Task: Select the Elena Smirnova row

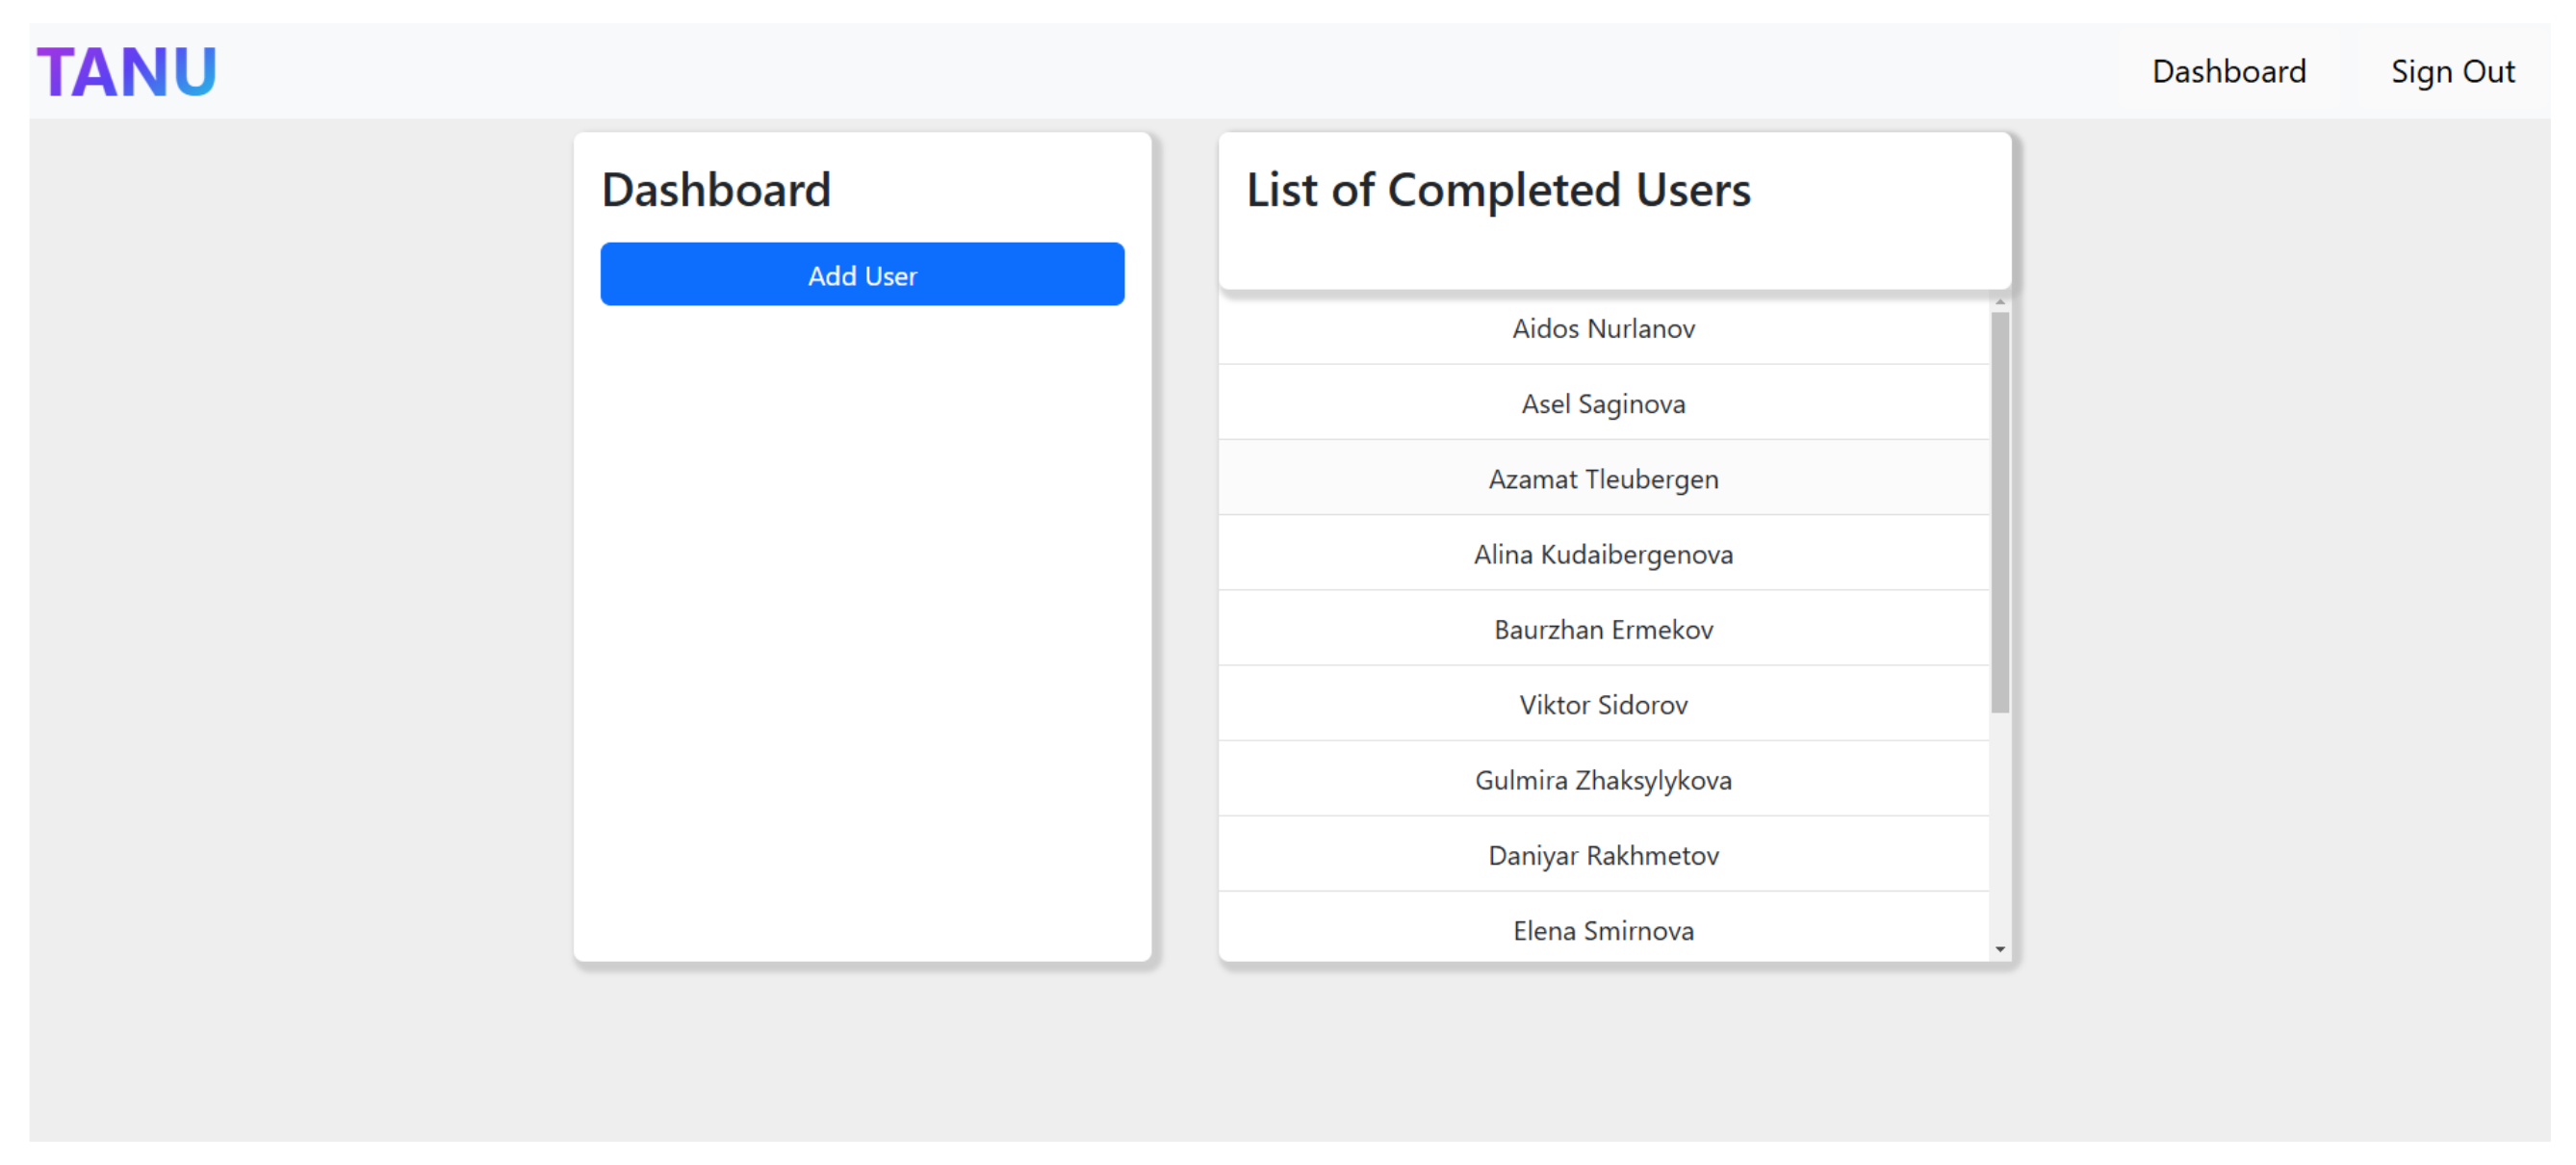Action: pos(1602,931)
